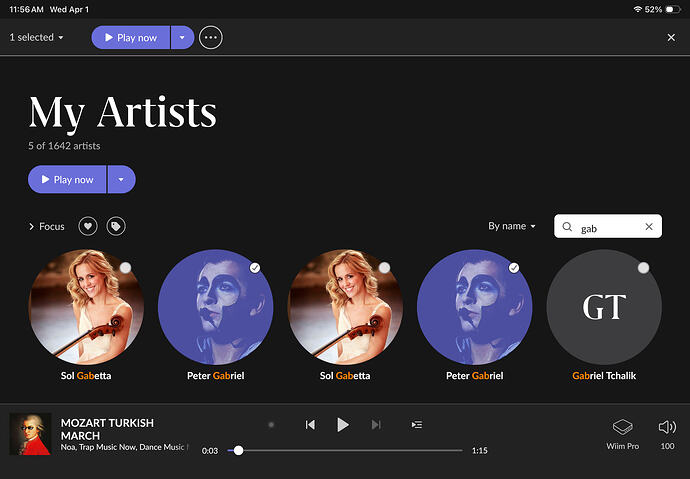Screen dimensions: 690x479
Task: Open the 'By name' sort dropdown
Action: 512,227
